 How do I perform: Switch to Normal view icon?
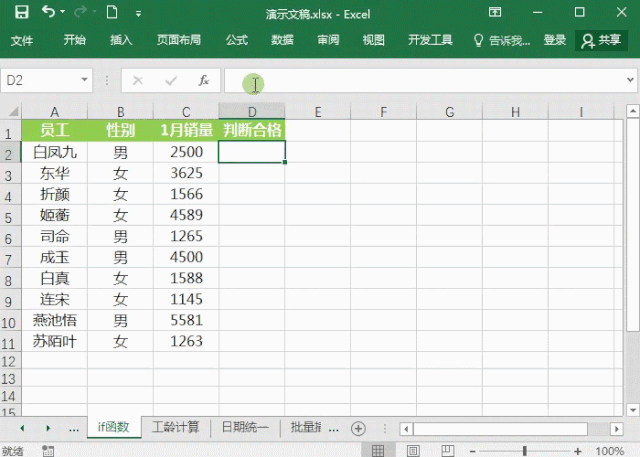coord(378,450)
